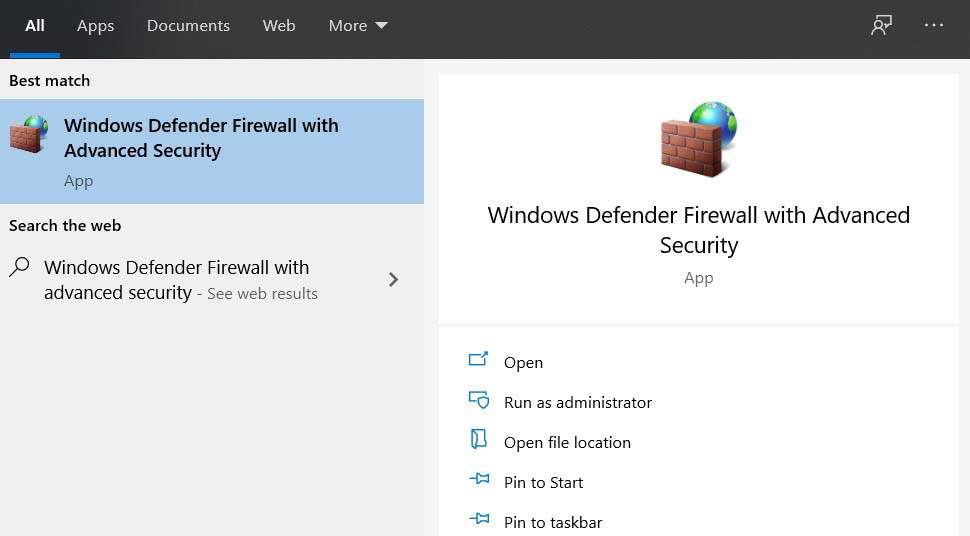Click the large firewall app icon in preview
The height and width of the screenshot is (536, 970).
[x=698, y=140]
